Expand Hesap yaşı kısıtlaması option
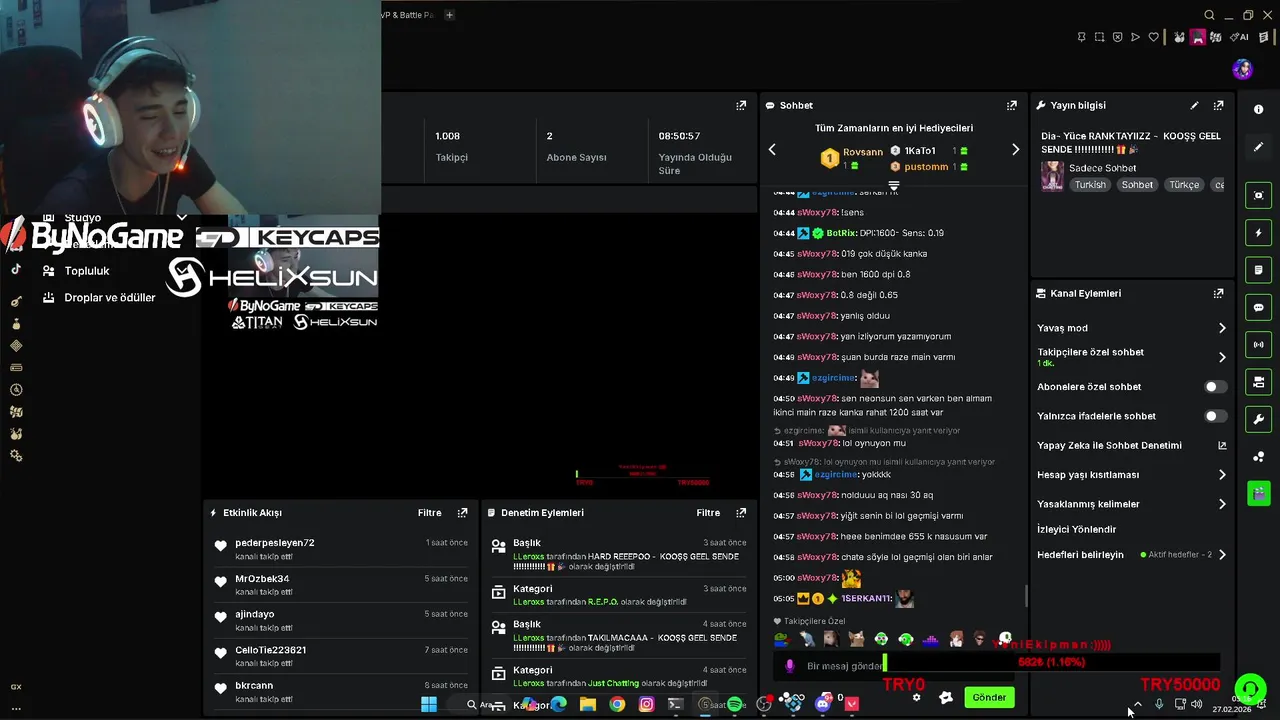The width and height of the screenshot is (1280, 720). [x=1222, y=475]
